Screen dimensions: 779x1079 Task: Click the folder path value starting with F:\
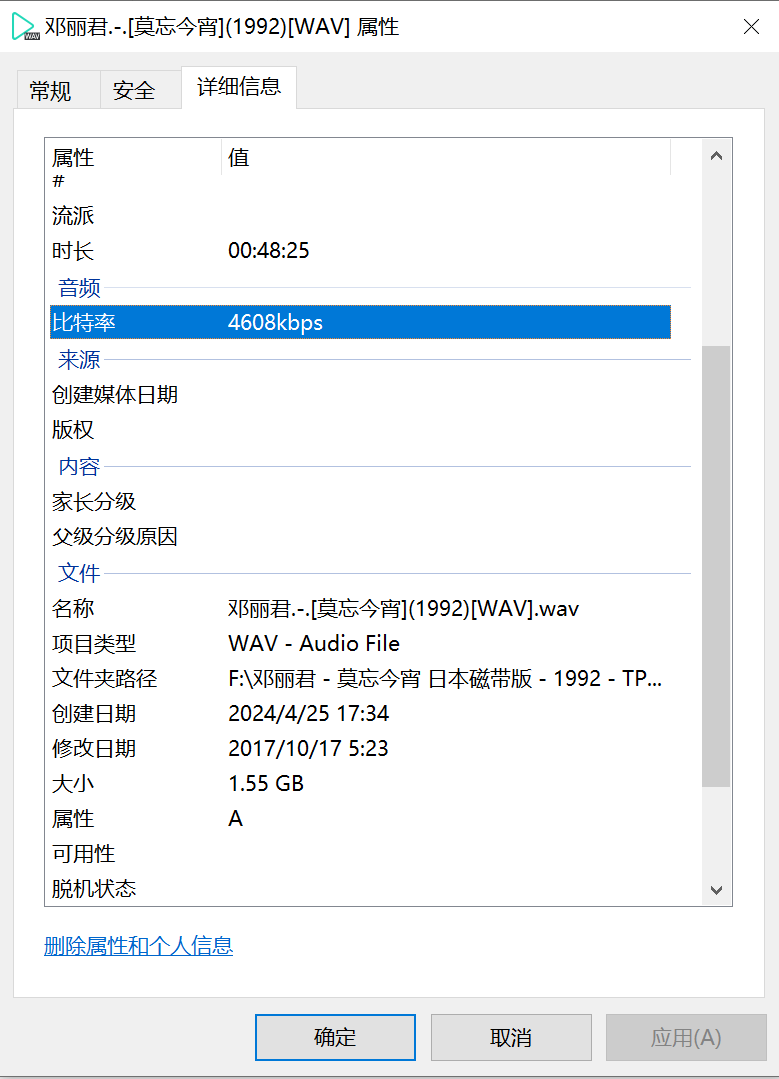[445, 679]
